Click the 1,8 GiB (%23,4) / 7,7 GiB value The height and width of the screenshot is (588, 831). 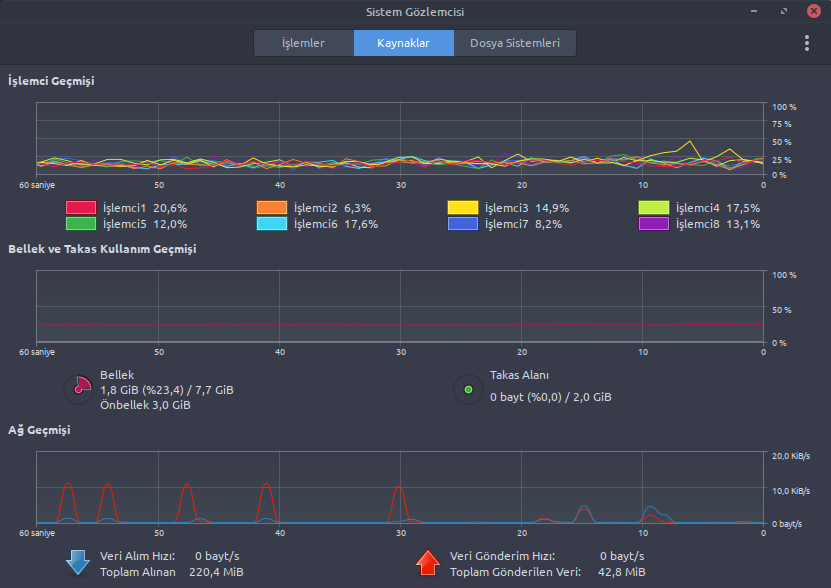click(x=167, y=390)
